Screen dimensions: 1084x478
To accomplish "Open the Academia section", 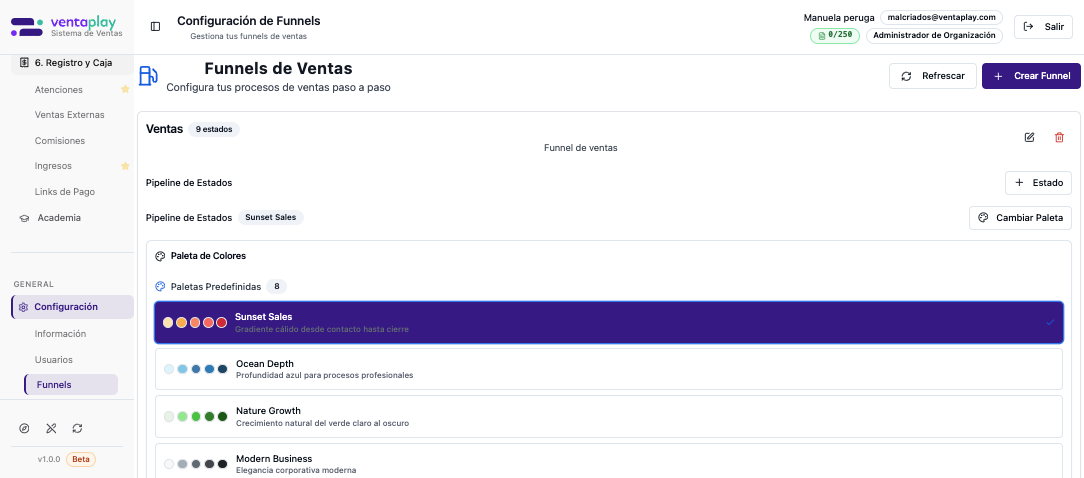I will [59, 218].
